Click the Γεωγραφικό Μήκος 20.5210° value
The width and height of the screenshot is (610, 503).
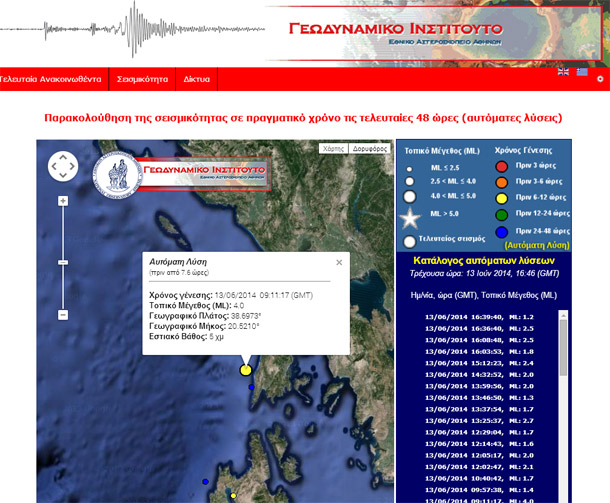pos(244,326)
